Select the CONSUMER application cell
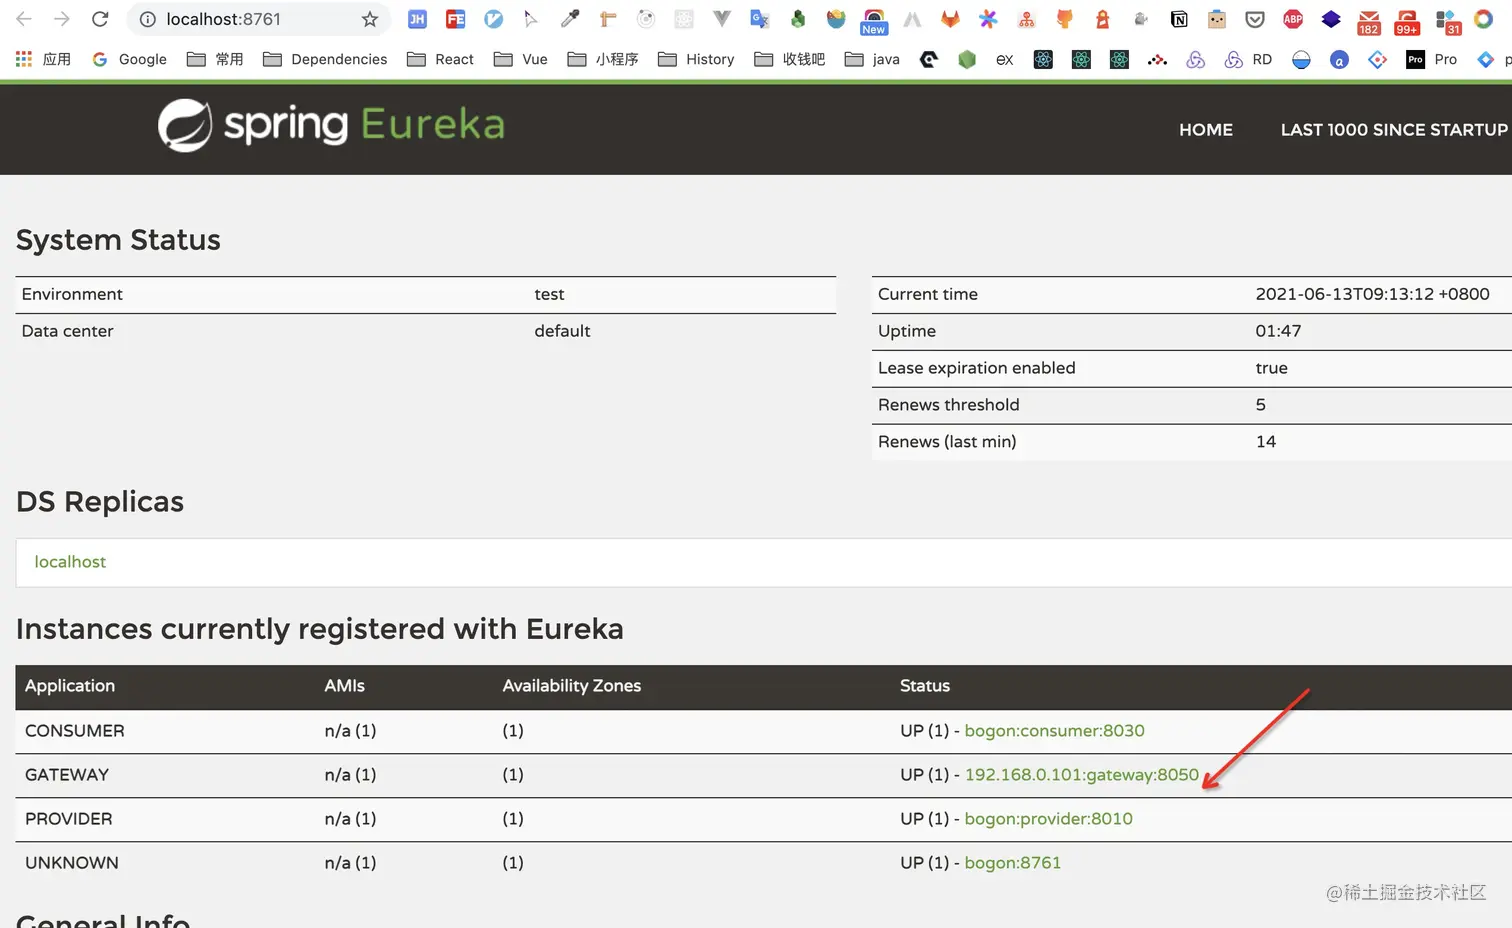Image resolution: width=1512 pixels, height=928 pixels. point(75,731)
